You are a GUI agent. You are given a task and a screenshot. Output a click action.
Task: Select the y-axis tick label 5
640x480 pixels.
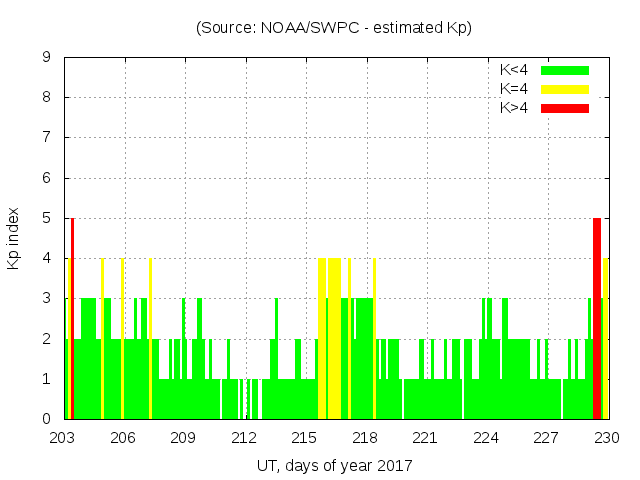click(x=47, y=219)
